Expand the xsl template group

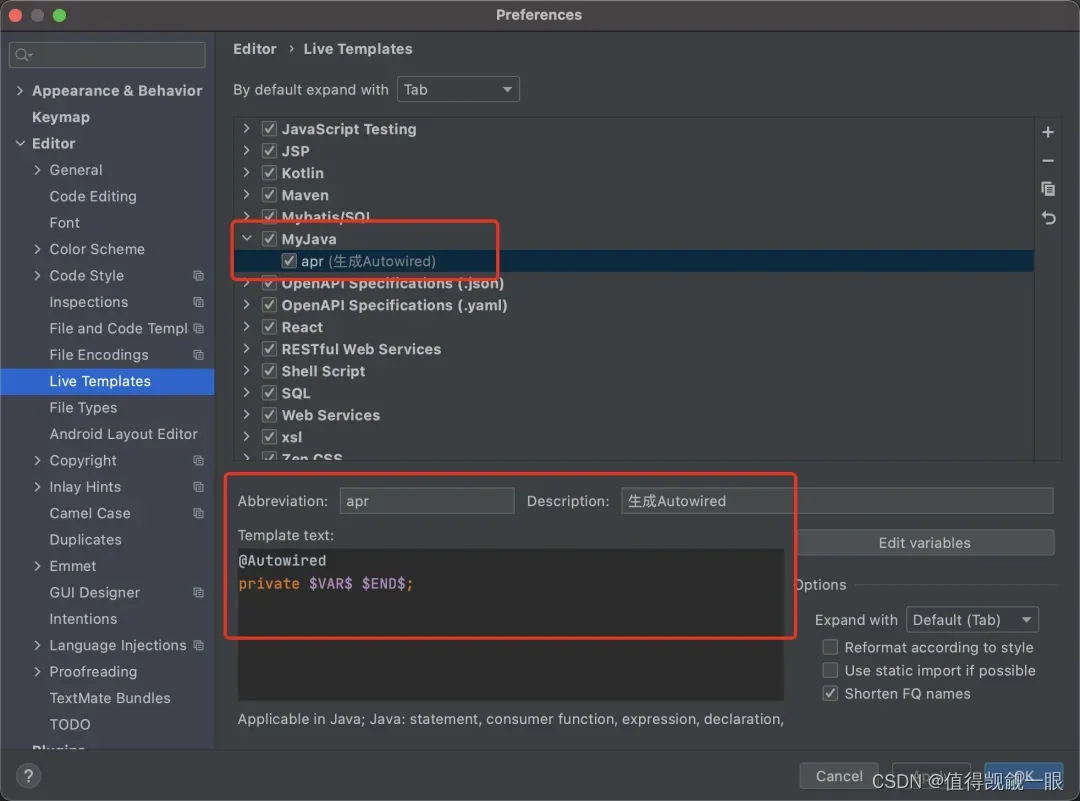point(247,437)
